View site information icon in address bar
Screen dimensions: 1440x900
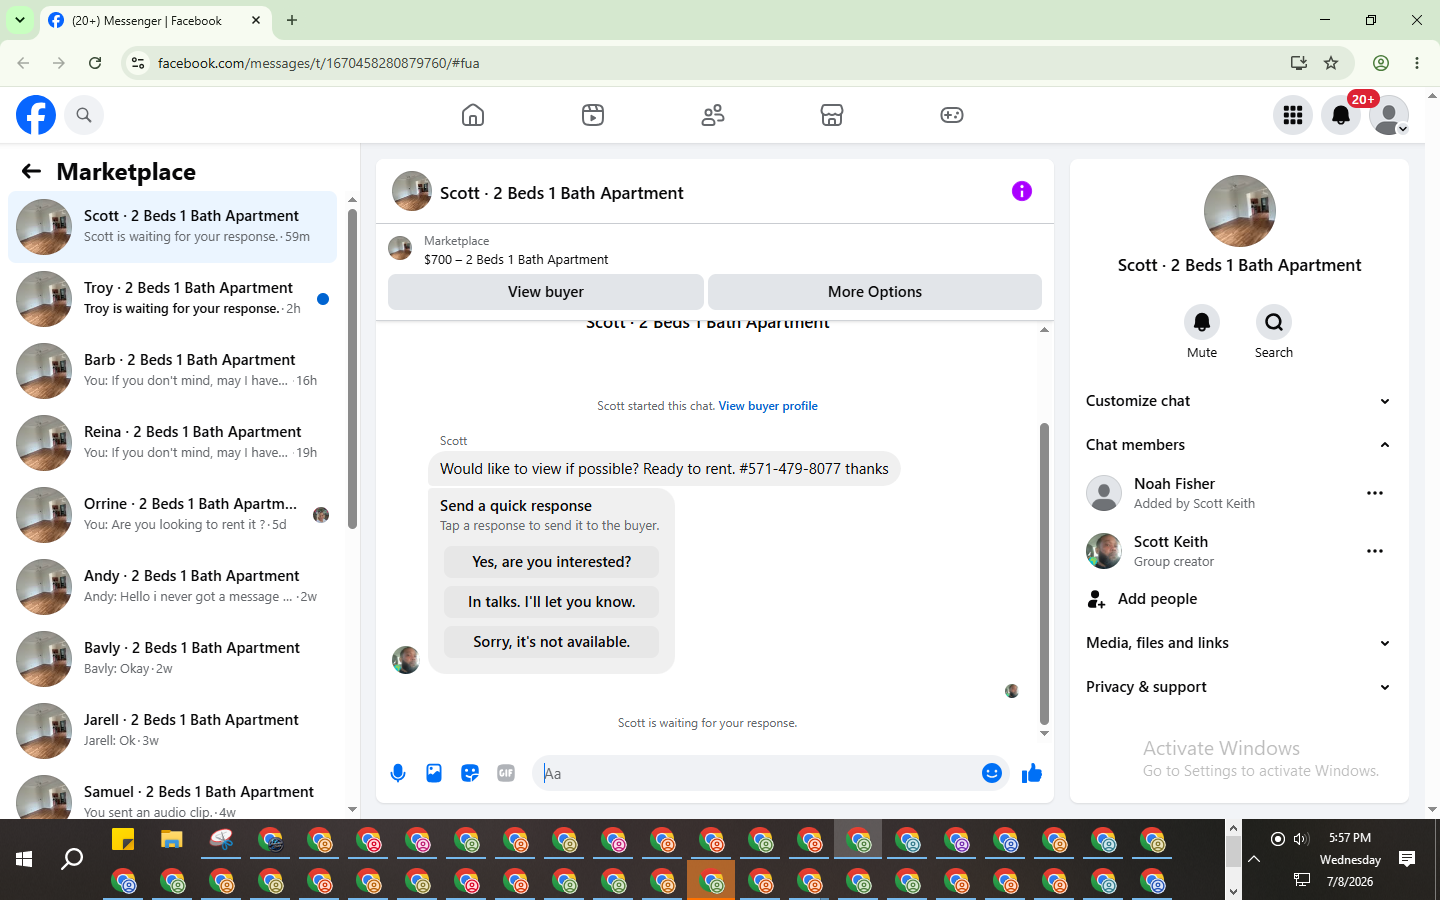138,63
